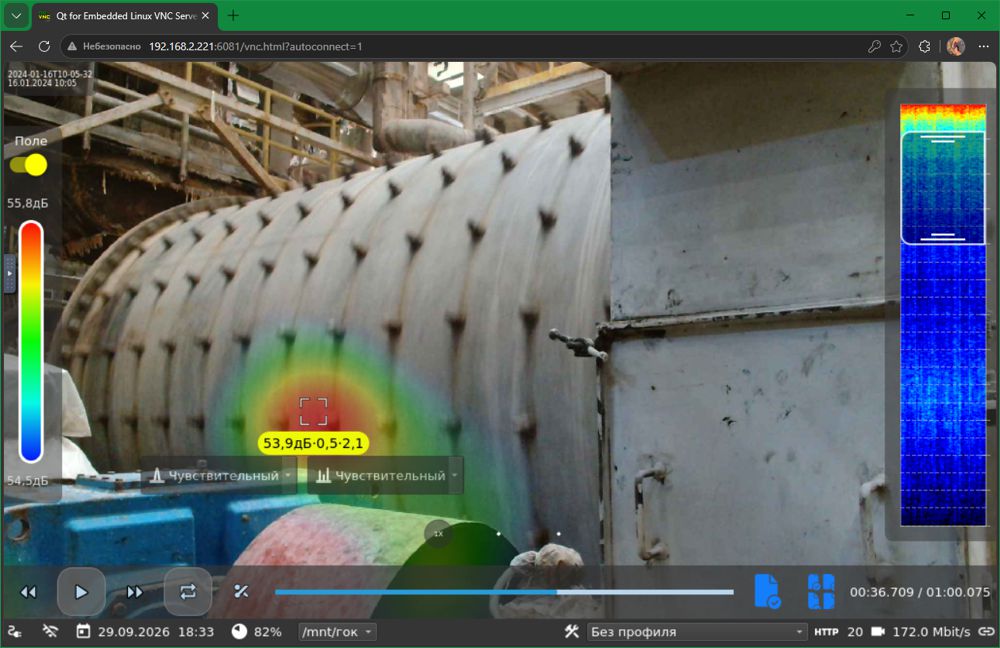Viewport: 1000px width, 648px height.
Task: Go back with the browser back arrow
Action: tap(16, 47)
